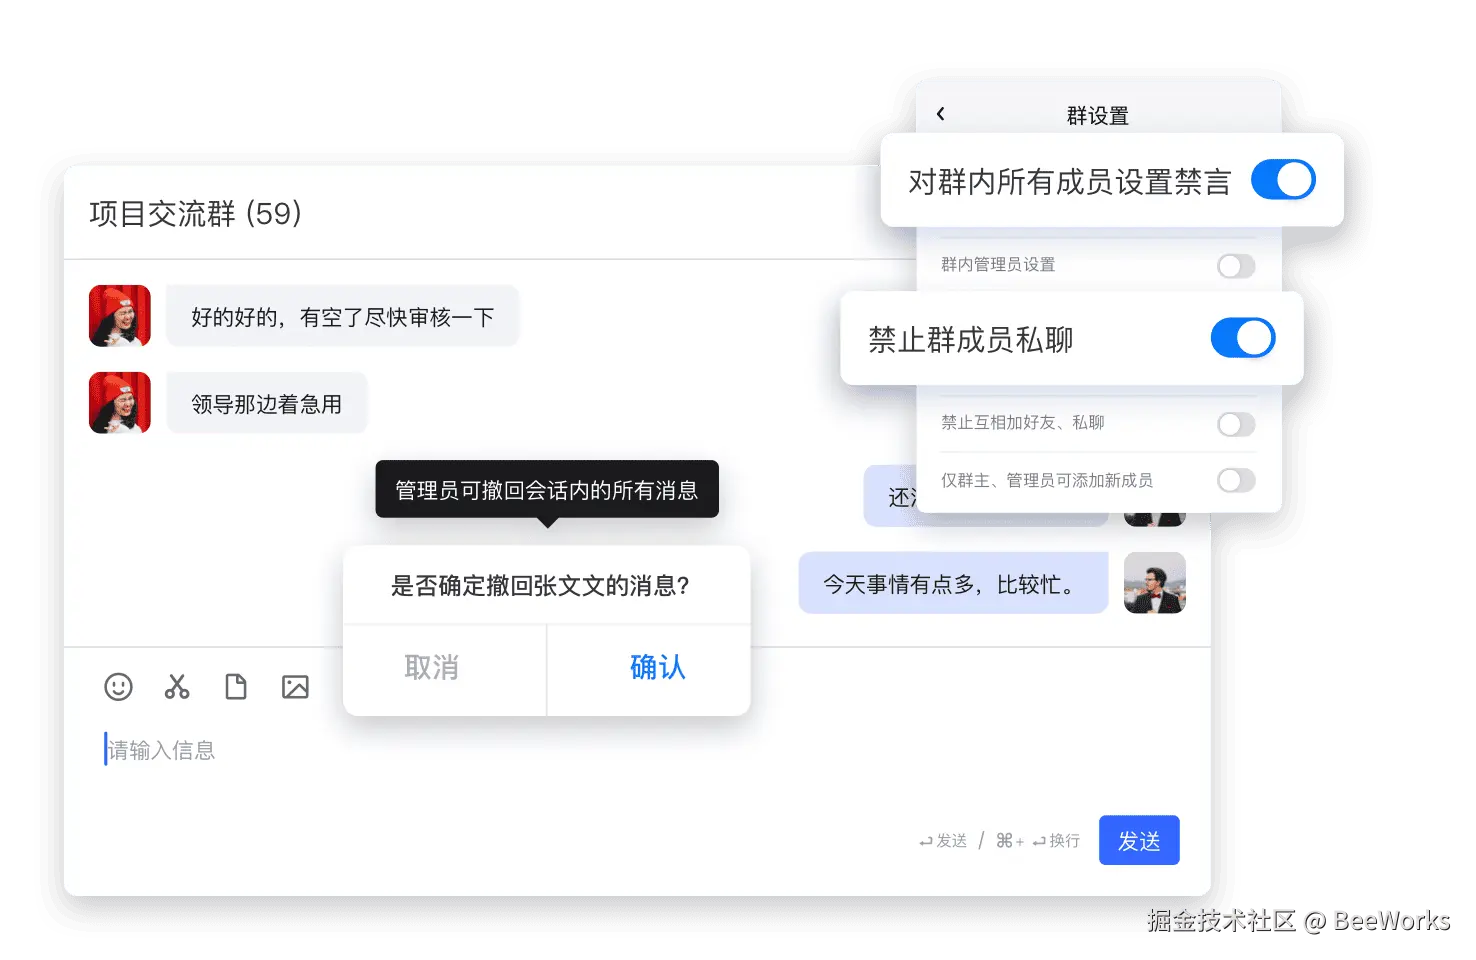Enable 群内管理员设置 switch
The height and width of the screenshot is (960, 1476).
click(x=1236, y=266)
